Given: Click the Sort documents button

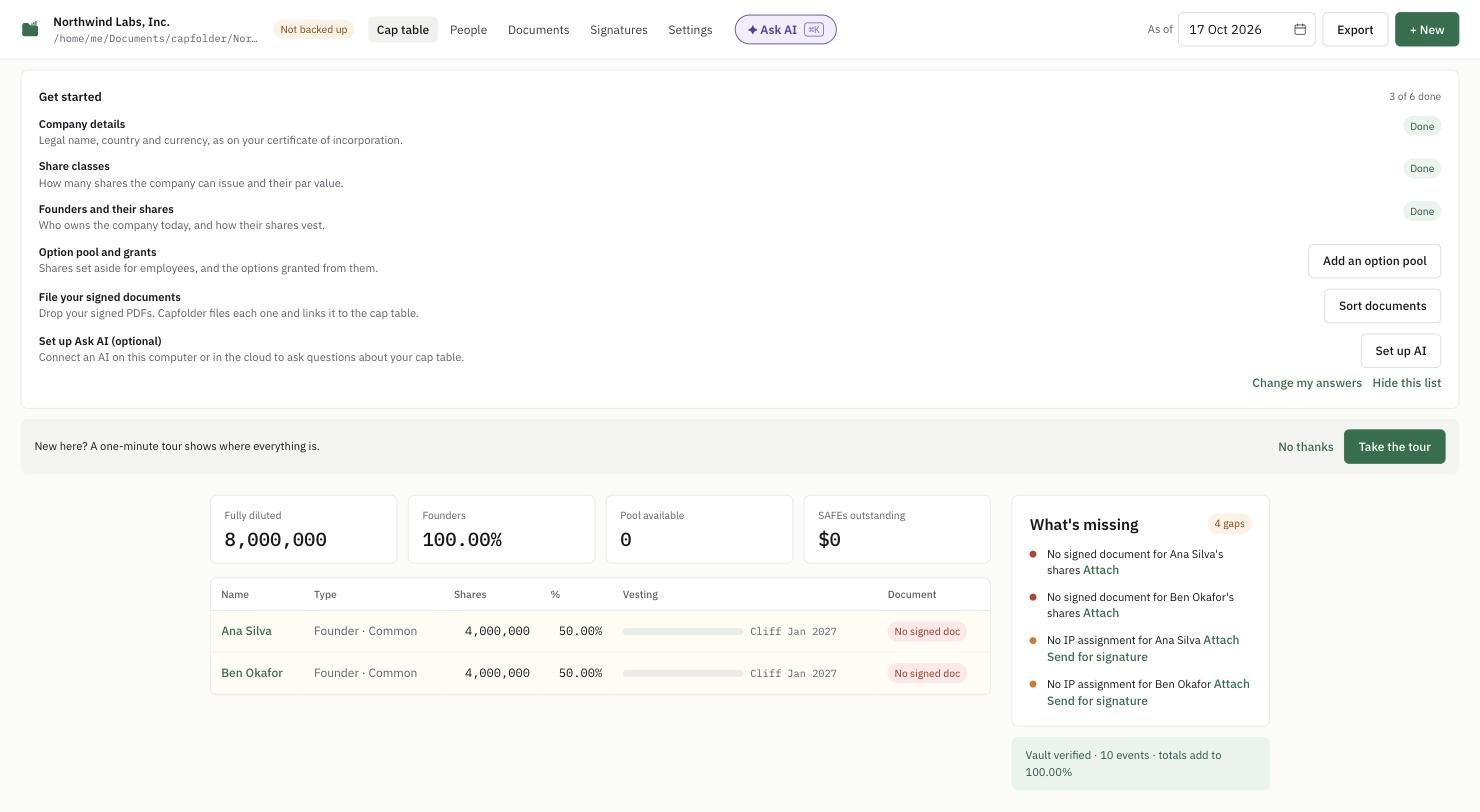Looking at the screenshot, I should [1382, 306].
